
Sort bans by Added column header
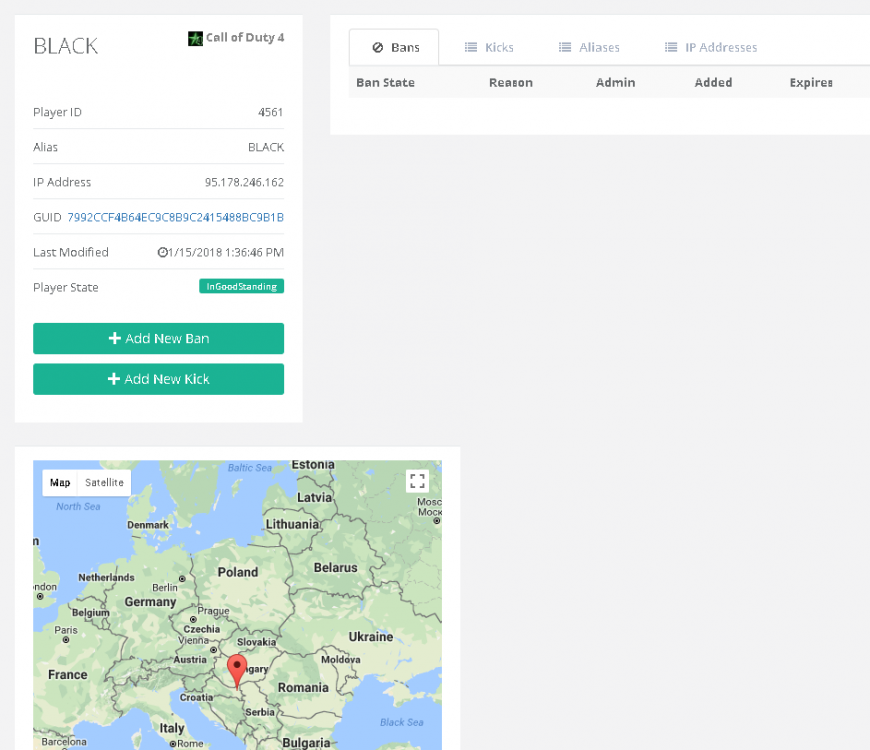[713, 83]
